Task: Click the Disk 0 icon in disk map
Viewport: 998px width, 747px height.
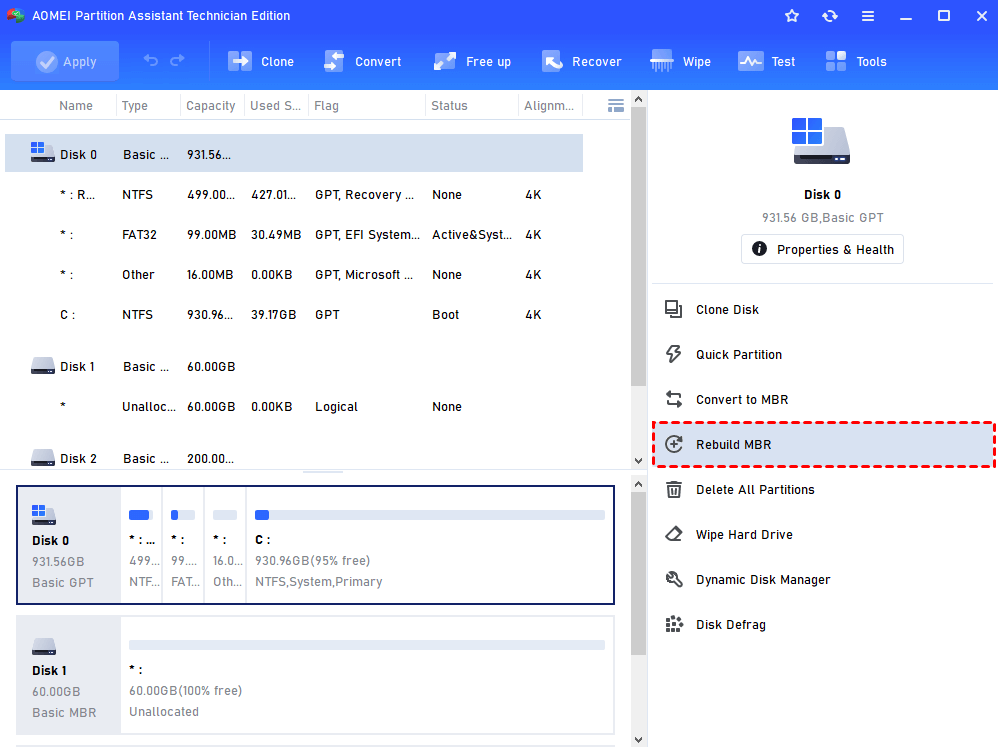Action: [44, 515]
